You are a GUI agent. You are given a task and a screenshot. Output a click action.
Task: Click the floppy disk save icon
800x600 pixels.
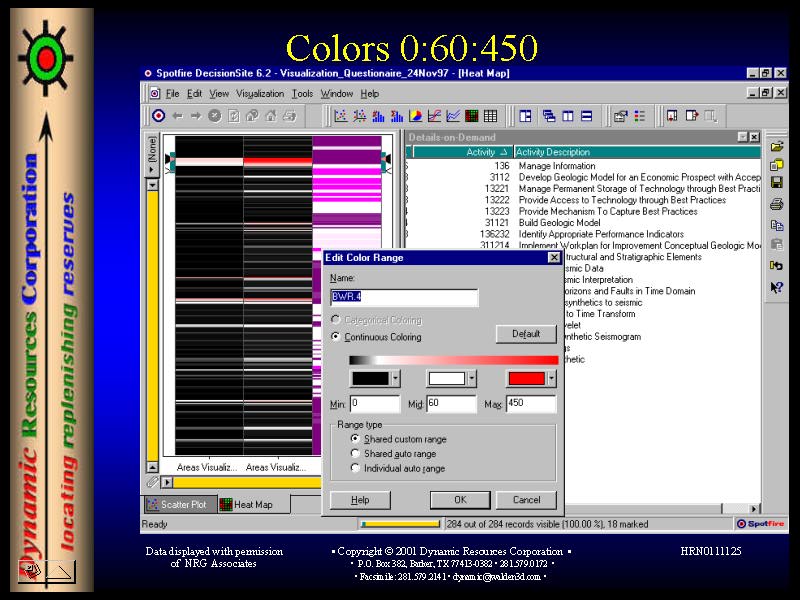(777, 183)
